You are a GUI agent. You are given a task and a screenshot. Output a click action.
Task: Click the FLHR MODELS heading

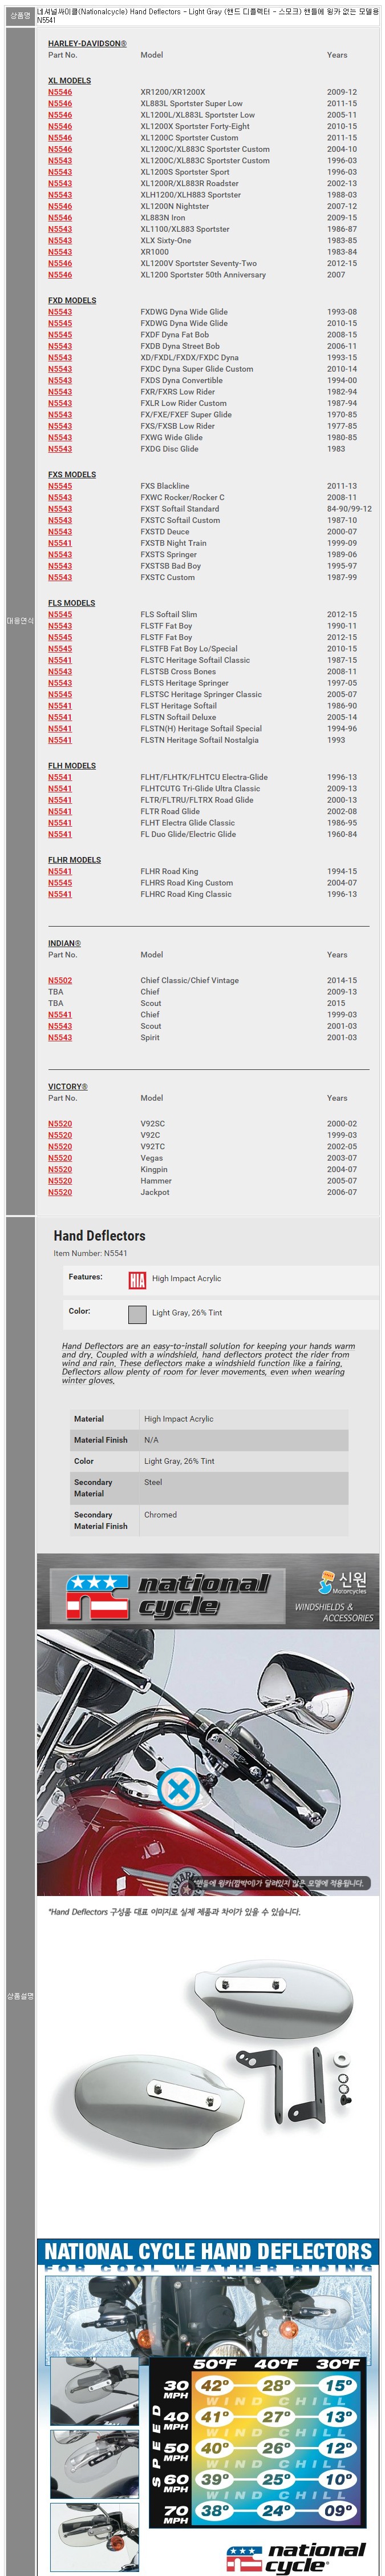[74, 860]
